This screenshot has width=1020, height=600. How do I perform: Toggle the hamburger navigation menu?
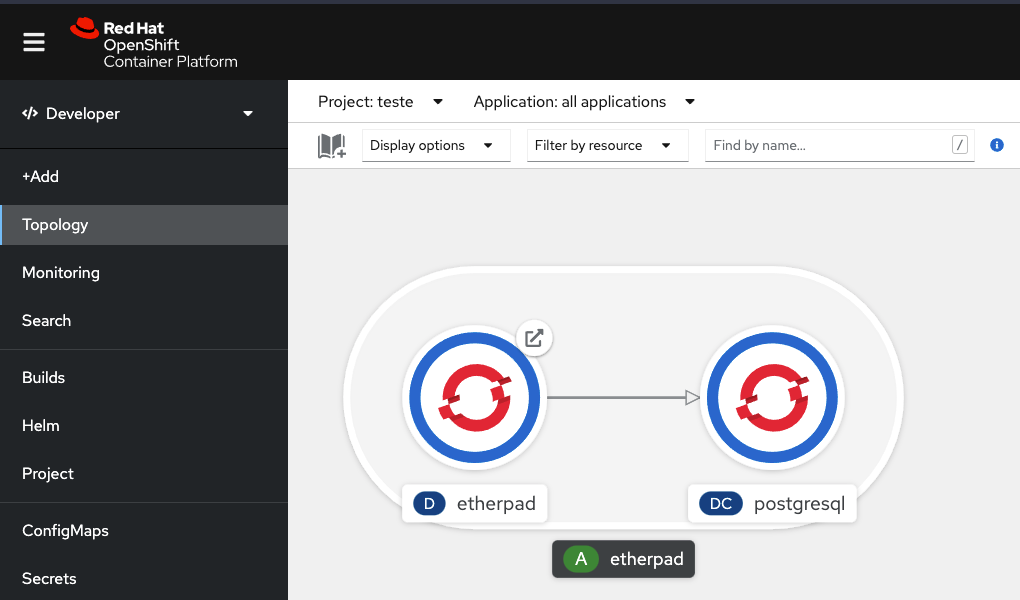(34, 42)
